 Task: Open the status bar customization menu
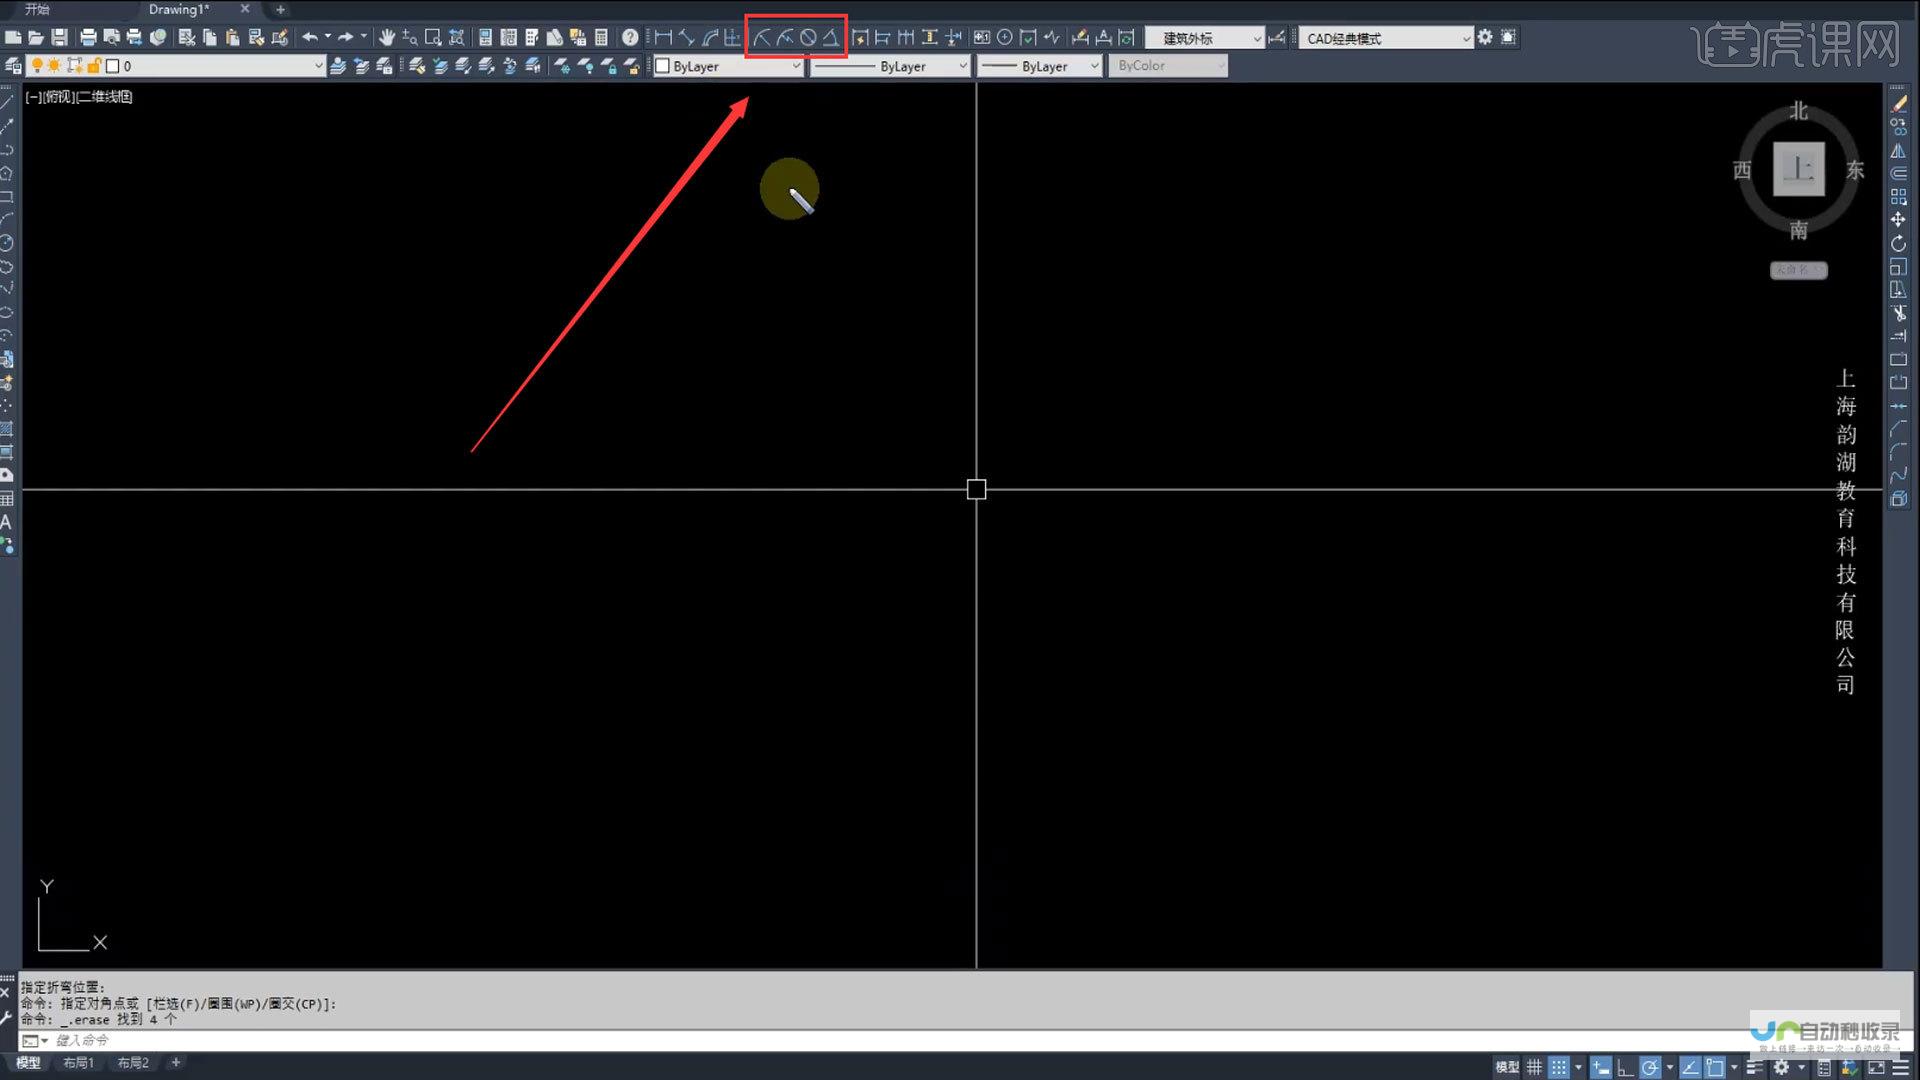tap(1900, 1067)
